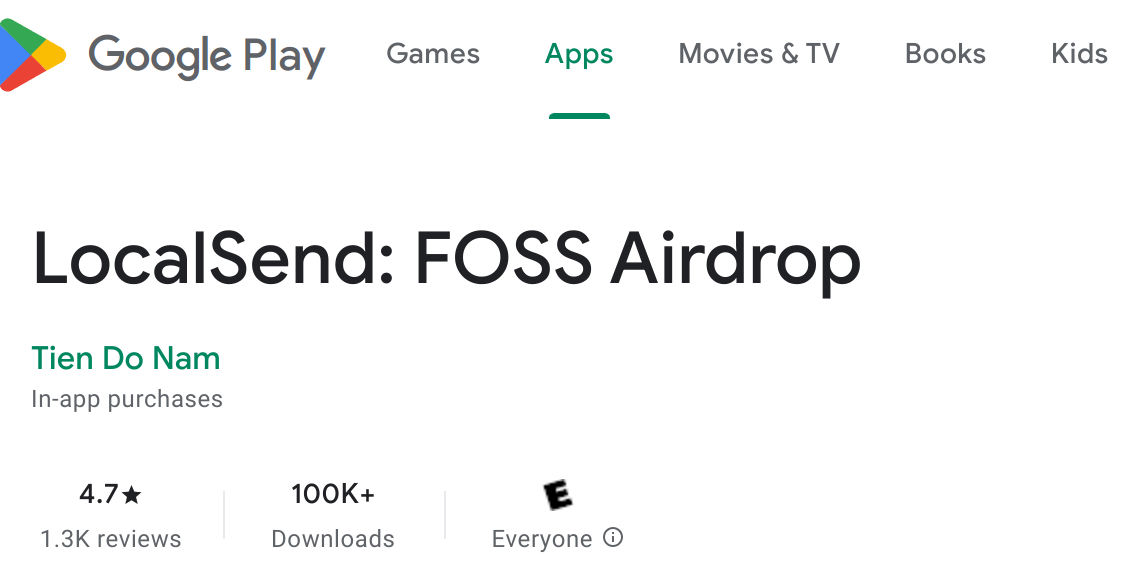The width and height of the screenshot is (1141, 581).
Task: Open content rating info circle icon
Action: point(614,538)
